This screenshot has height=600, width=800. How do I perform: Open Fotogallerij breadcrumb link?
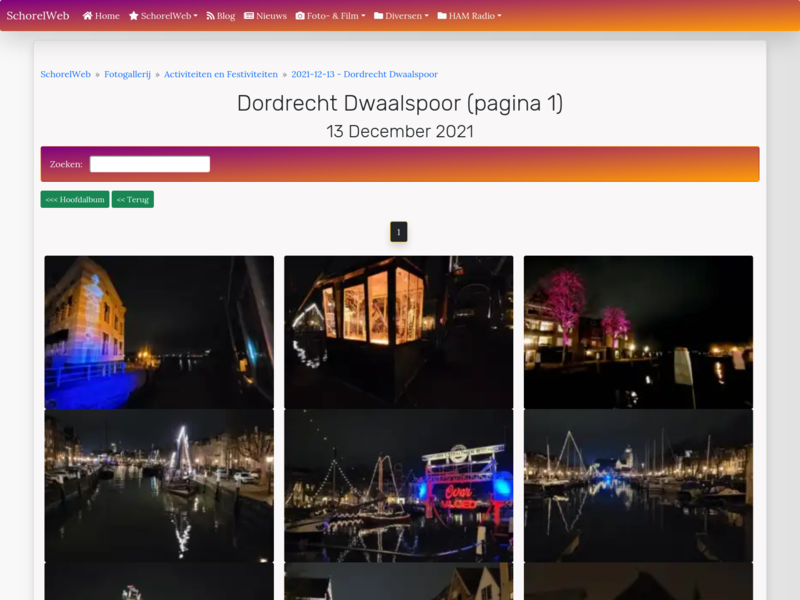pos(128,74)
